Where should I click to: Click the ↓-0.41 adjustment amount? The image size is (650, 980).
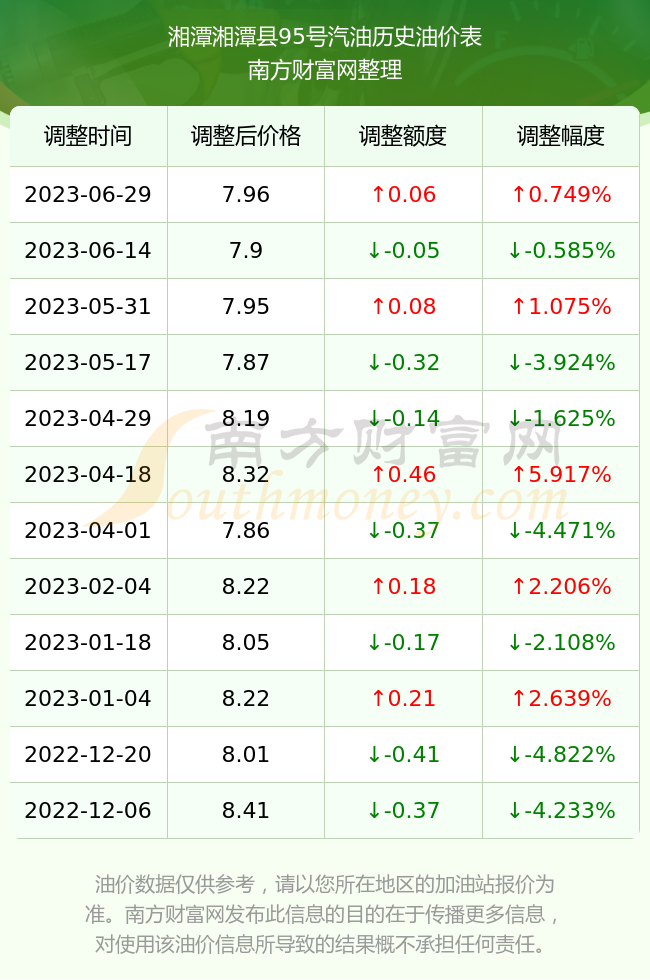point(403,754)
